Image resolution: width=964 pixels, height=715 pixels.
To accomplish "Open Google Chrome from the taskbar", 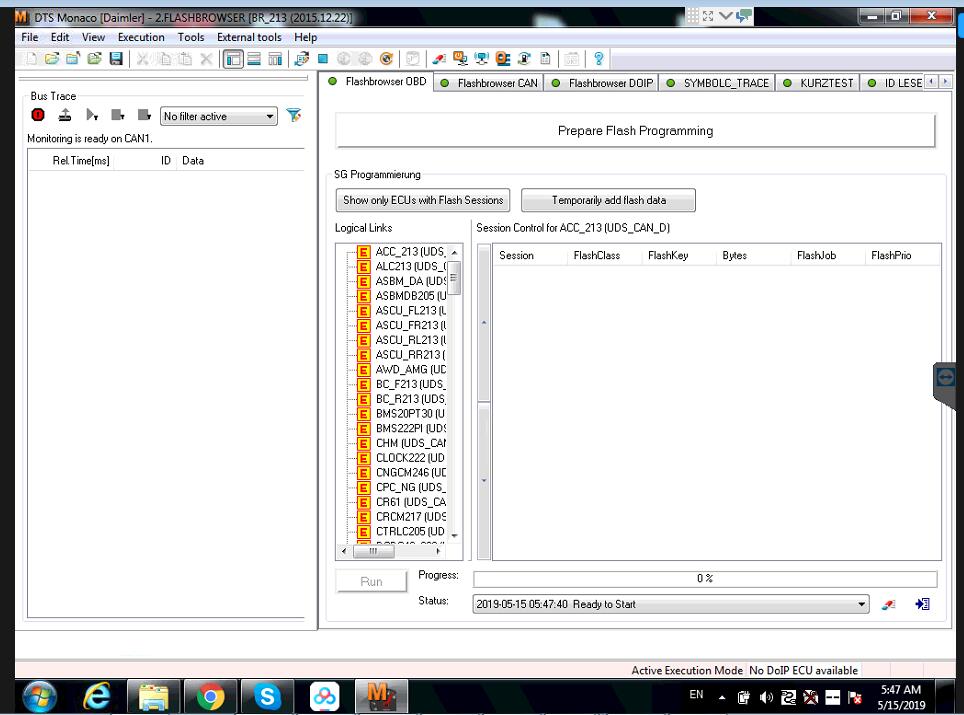I will click(210, 697).
